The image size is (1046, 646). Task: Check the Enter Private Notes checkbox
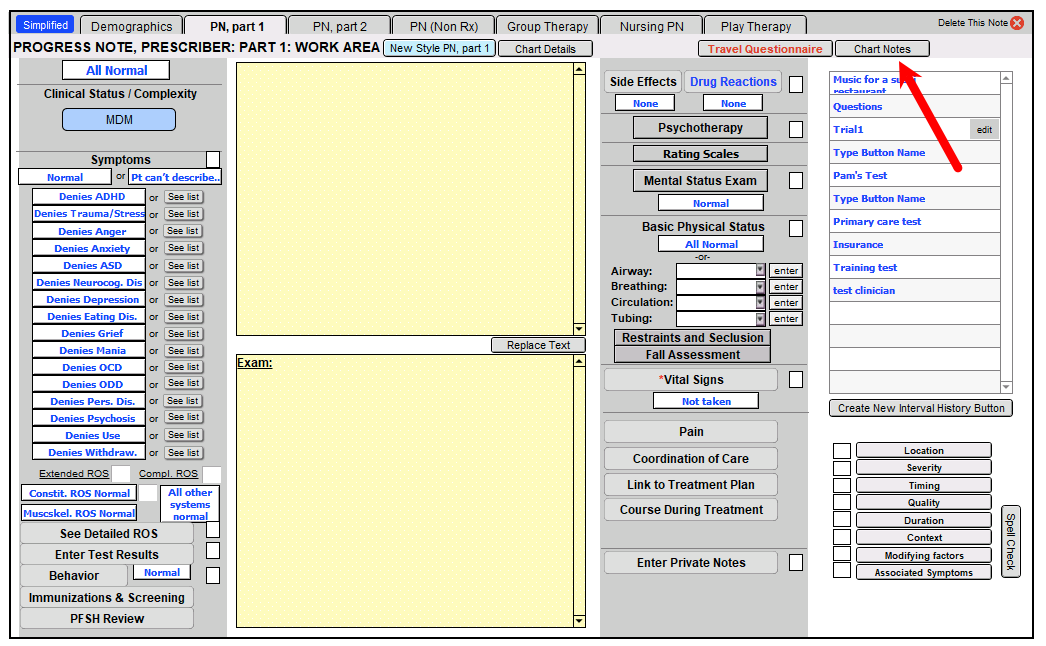pos(796,562)
